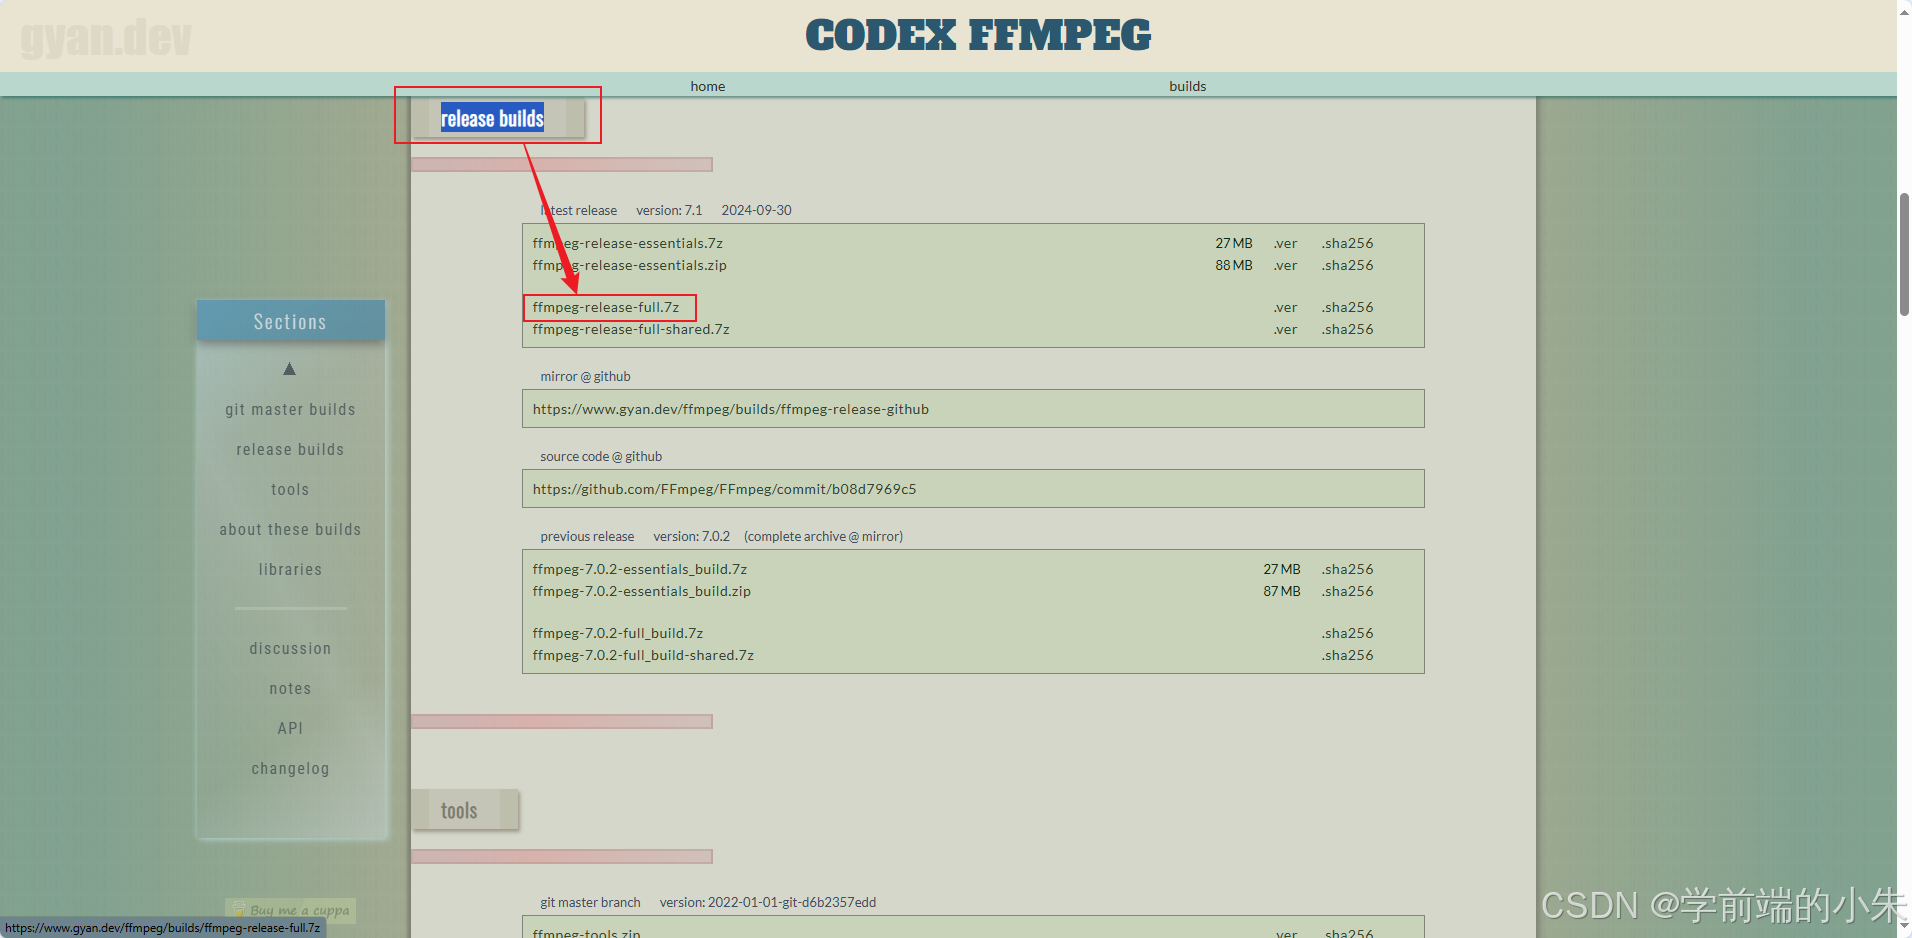The image size is (1912, 938).
Task: Open notes from the sidebar
Action: (290, 689)
